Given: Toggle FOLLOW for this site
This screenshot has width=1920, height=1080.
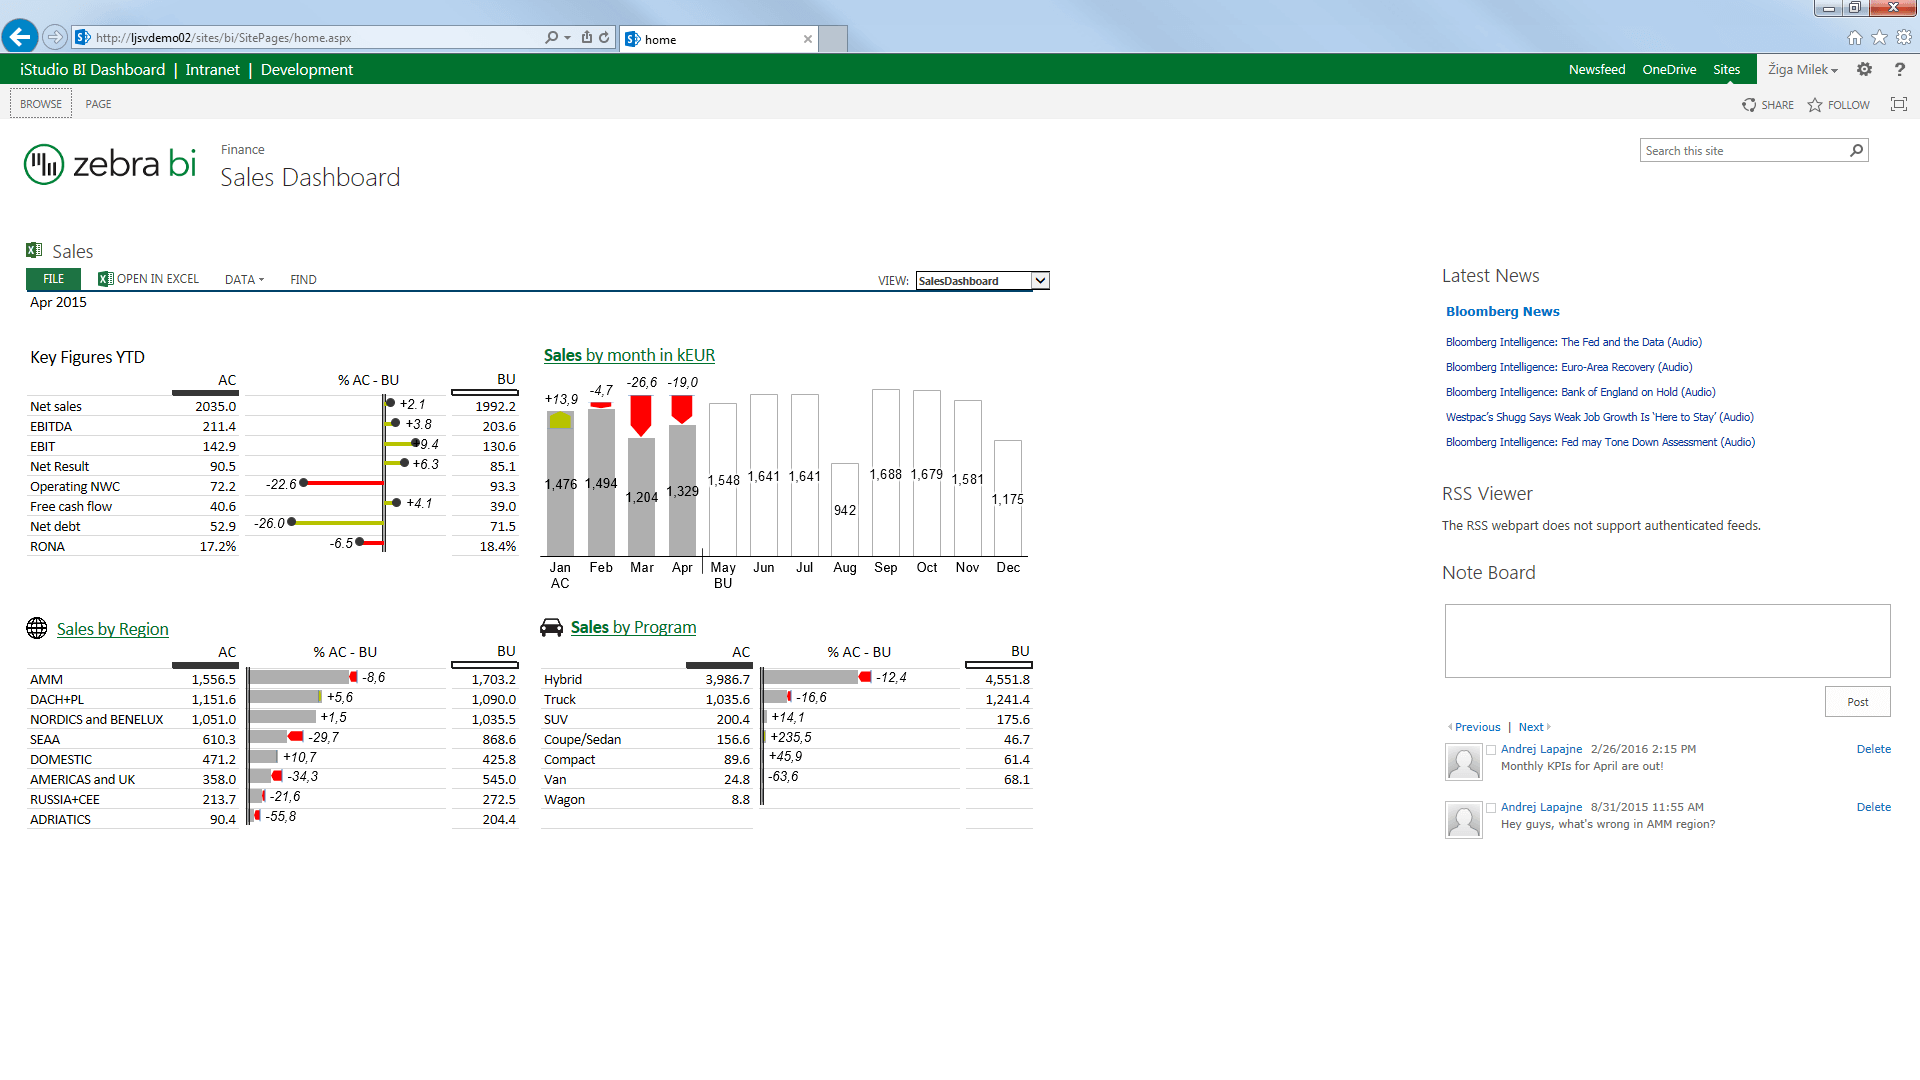Looking at the screenshot, I should tap(1838, 104).
